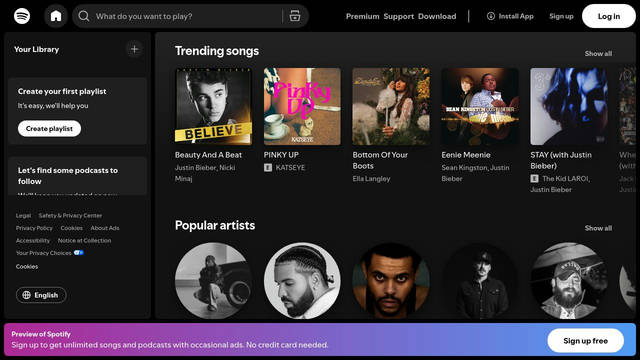Click the Legal footer link
640x360 pixels.
(23, 216)
